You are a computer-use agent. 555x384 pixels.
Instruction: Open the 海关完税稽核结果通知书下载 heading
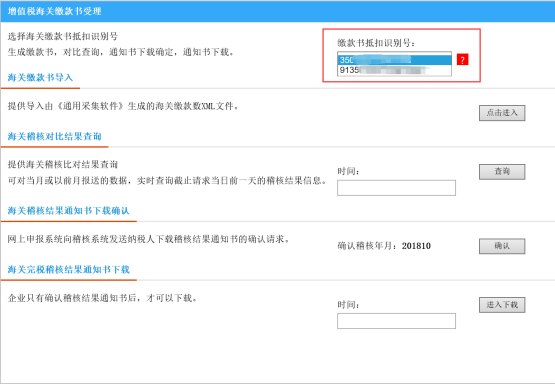(69, 269)
